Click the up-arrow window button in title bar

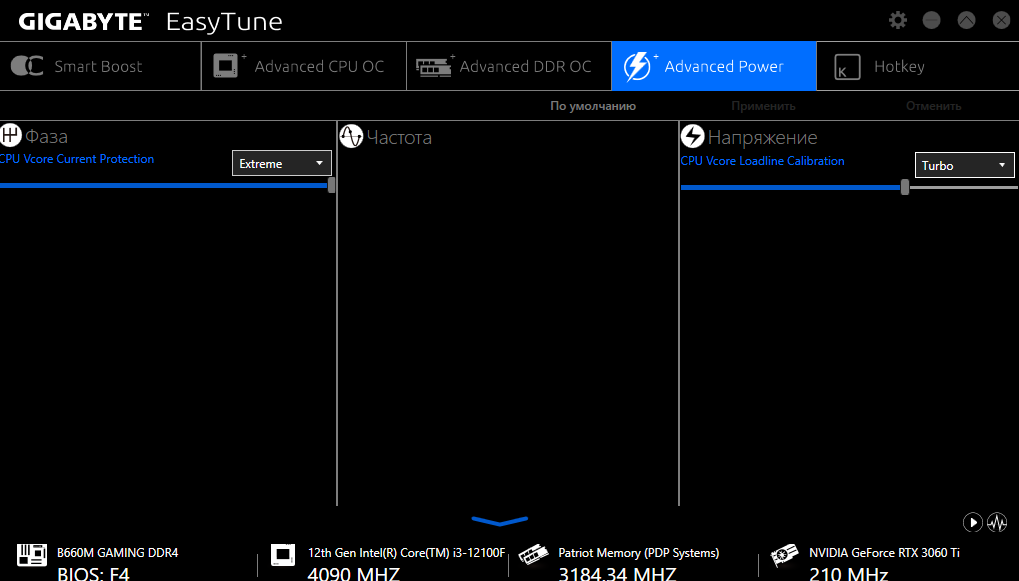point(966,20)
